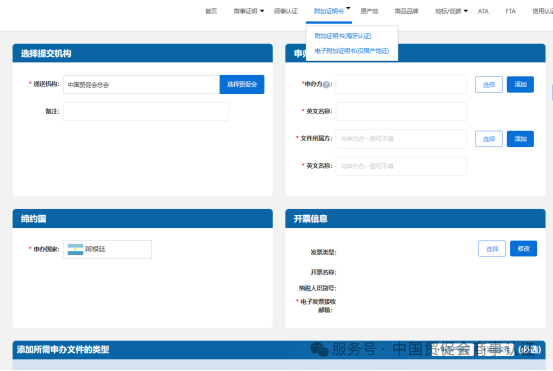Select 附加证明书(海牙认证) from the dropdown
Screen dimensions: 553x371
click(x=343, y=36)
